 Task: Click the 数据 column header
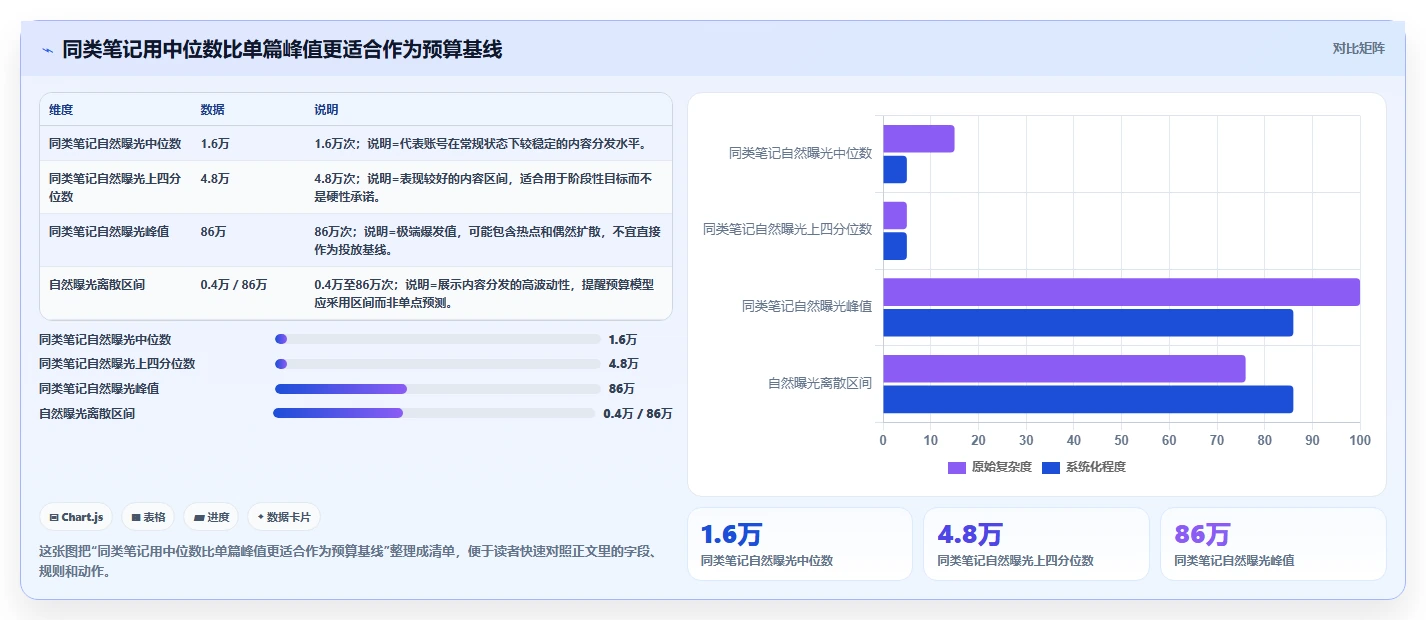(212, 109)
